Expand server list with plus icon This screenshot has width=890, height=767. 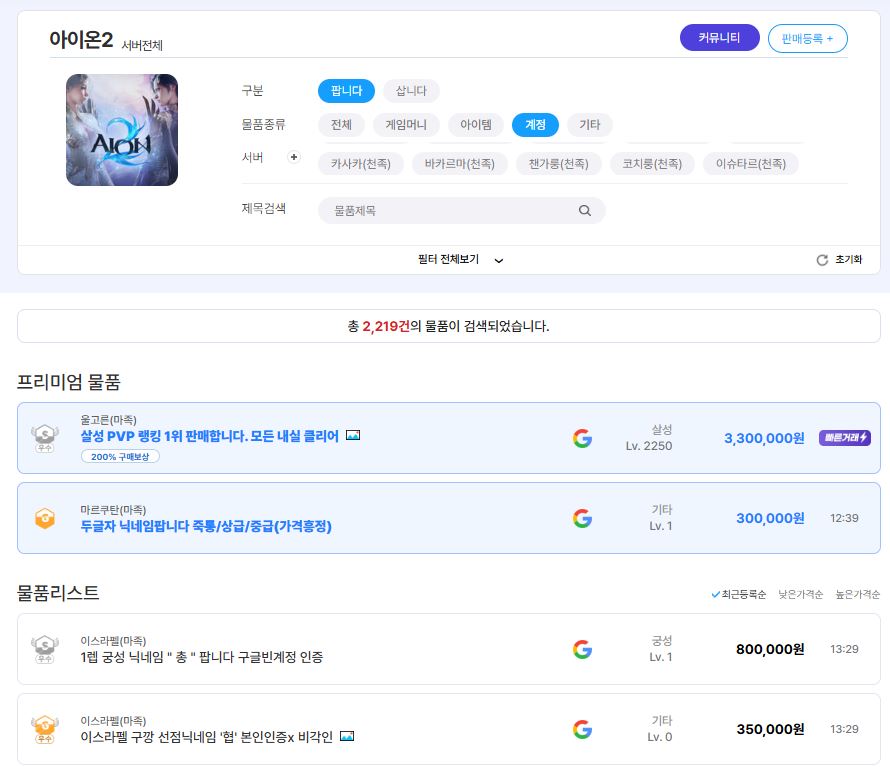click(x=293, y=157)
